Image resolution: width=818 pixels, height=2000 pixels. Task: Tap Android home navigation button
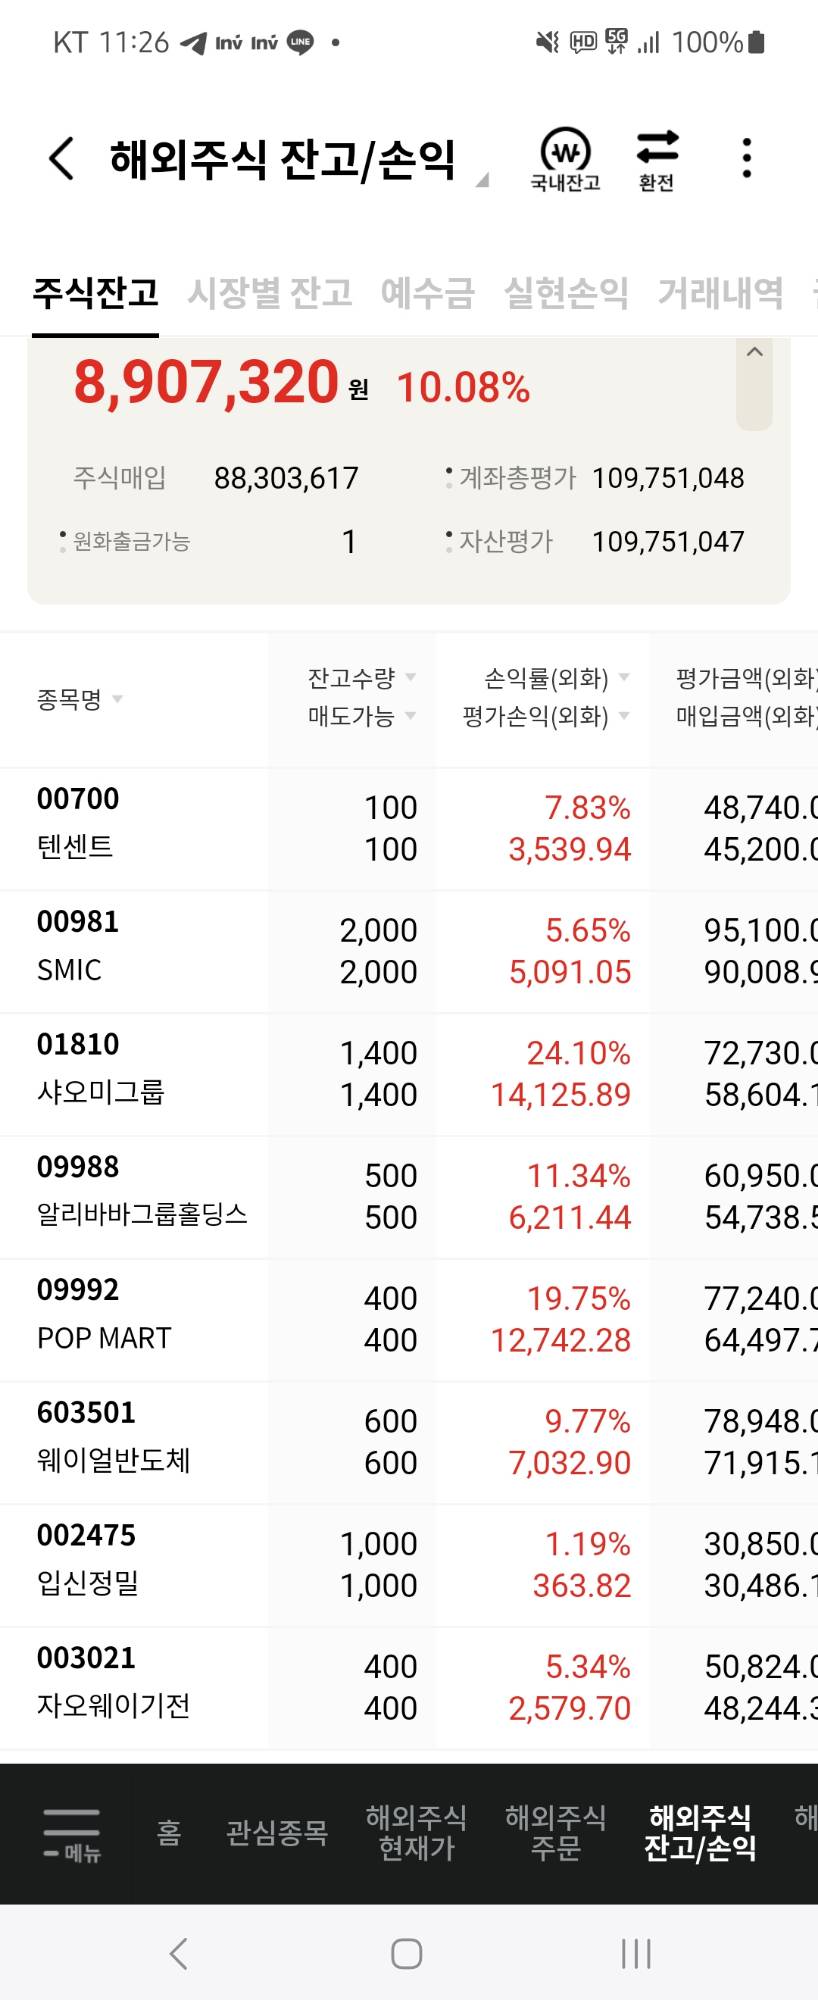click(x=406, y=1953)
